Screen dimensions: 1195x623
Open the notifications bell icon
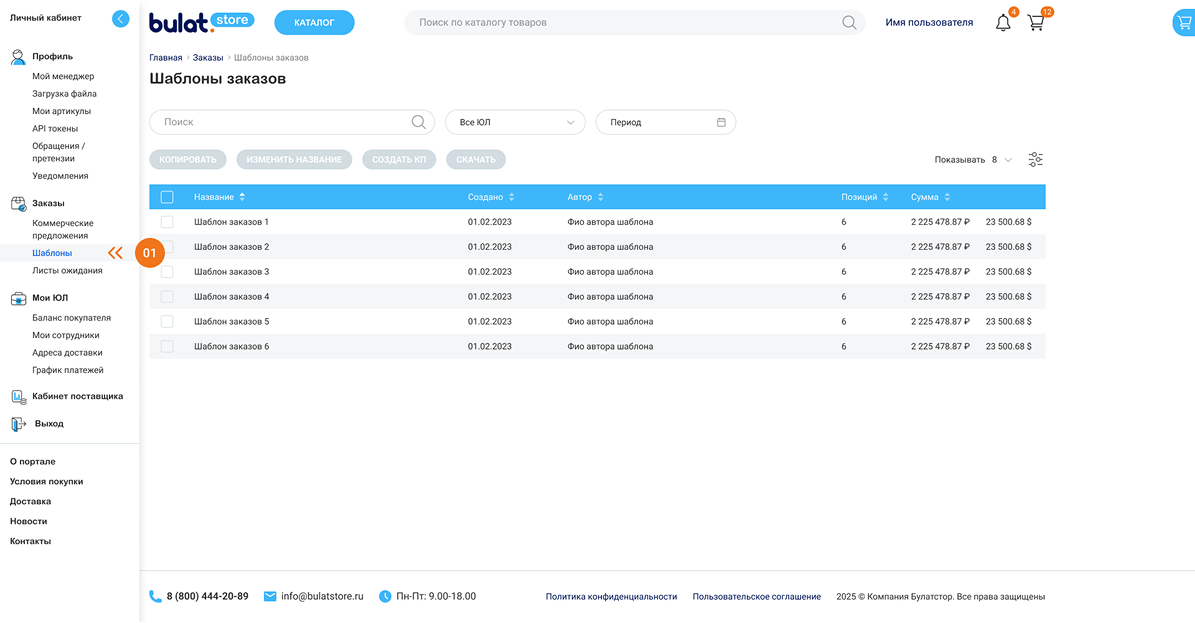pyautogui.click(x=1003, y=23)
